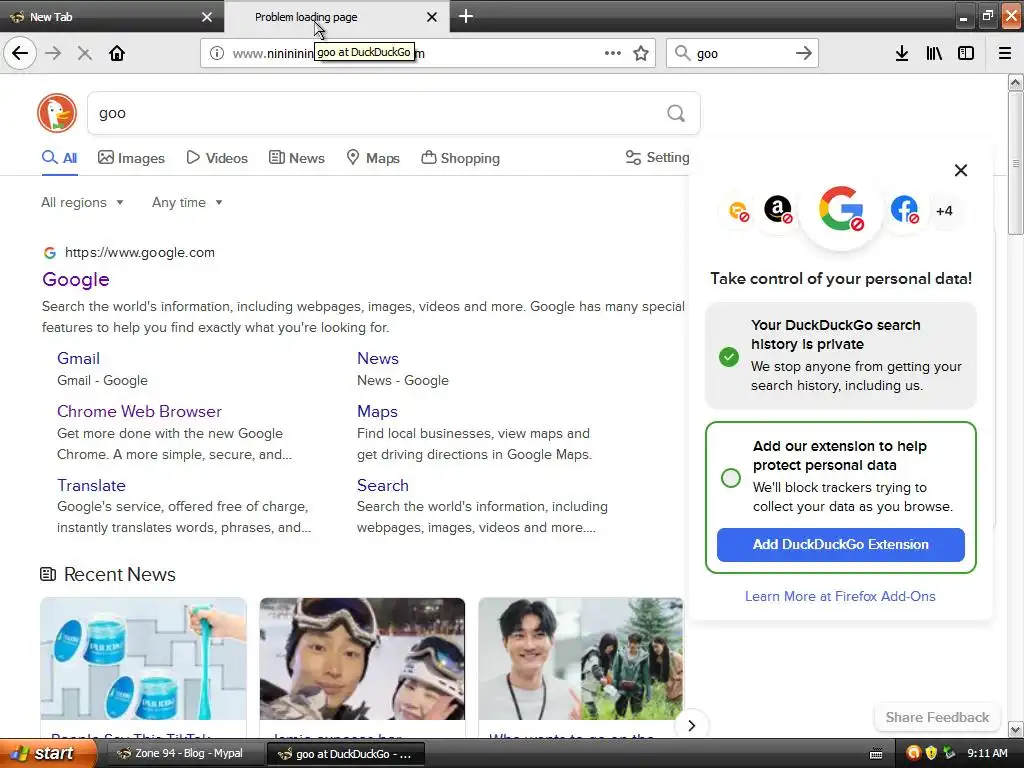Click the scrollbar down arrow
Screen dimensions: 1024x768
(1015, 729)
